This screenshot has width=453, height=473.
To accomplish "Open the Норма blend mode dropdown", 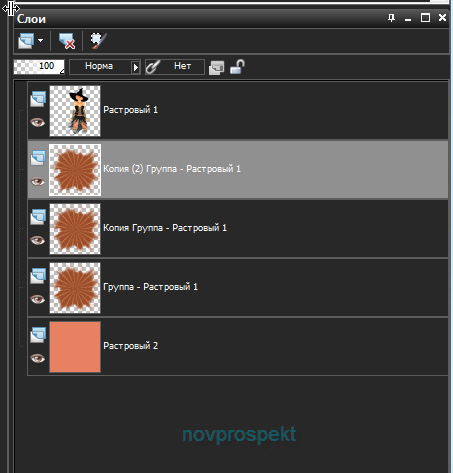I will (x=105, y=67).
